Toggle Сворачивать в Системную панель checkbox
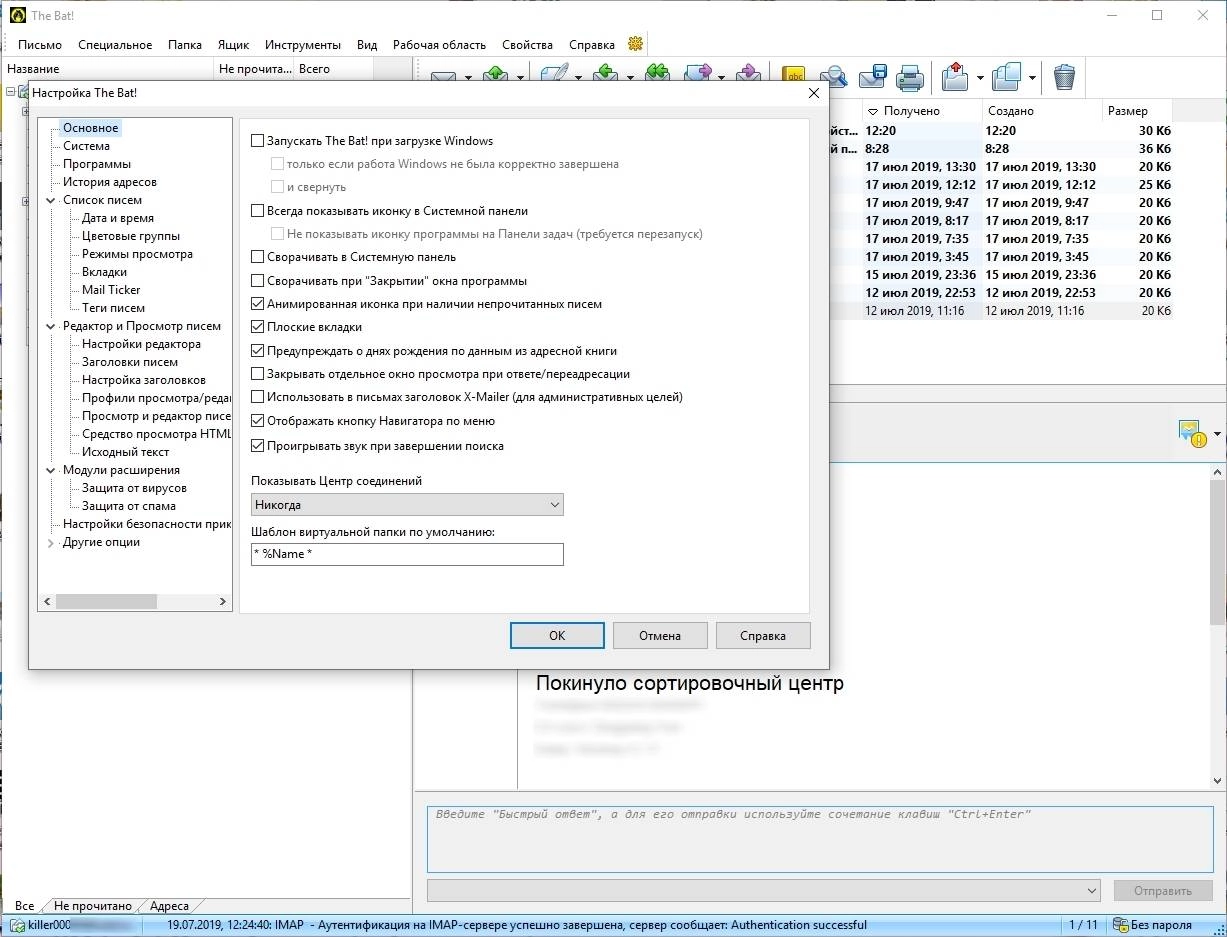1227x937 pixels. (x=258, y=257)
